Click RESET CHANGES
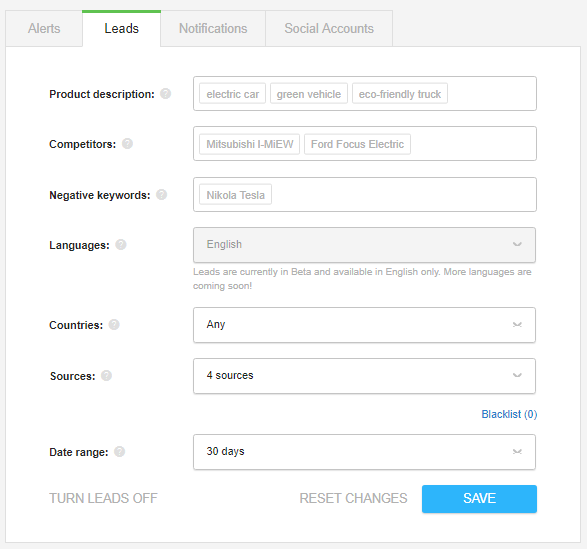Viewport: 587px width, 549px height. pos(353,498)
